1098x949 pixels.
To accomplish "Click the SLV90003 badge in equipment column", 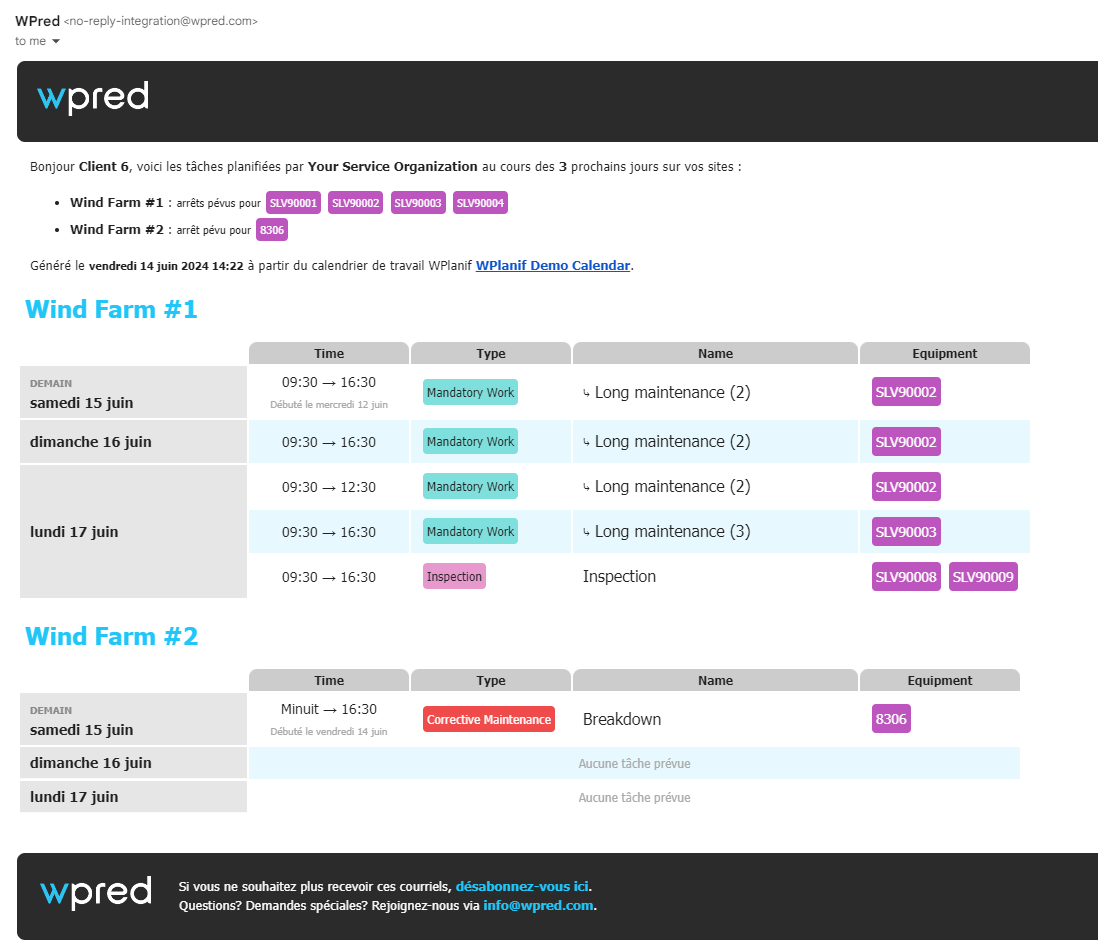I will (x=906, y=532).
